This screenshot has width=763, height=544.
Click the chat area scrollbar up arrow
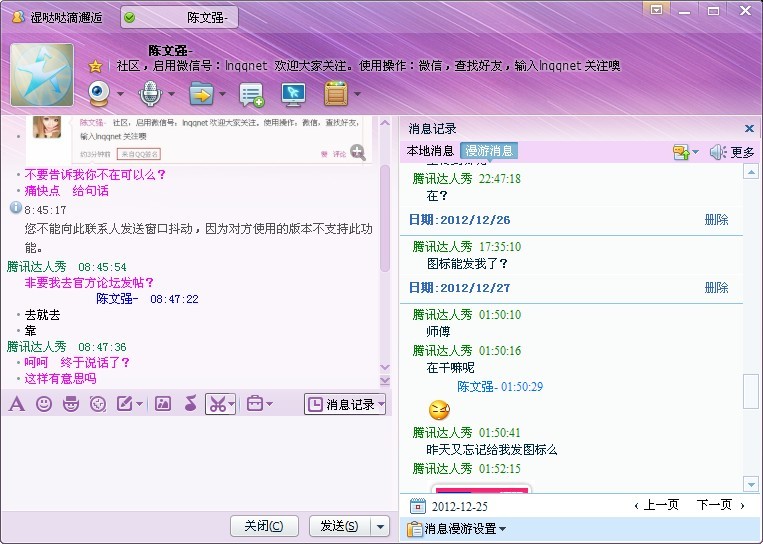(x=385, y=123)
